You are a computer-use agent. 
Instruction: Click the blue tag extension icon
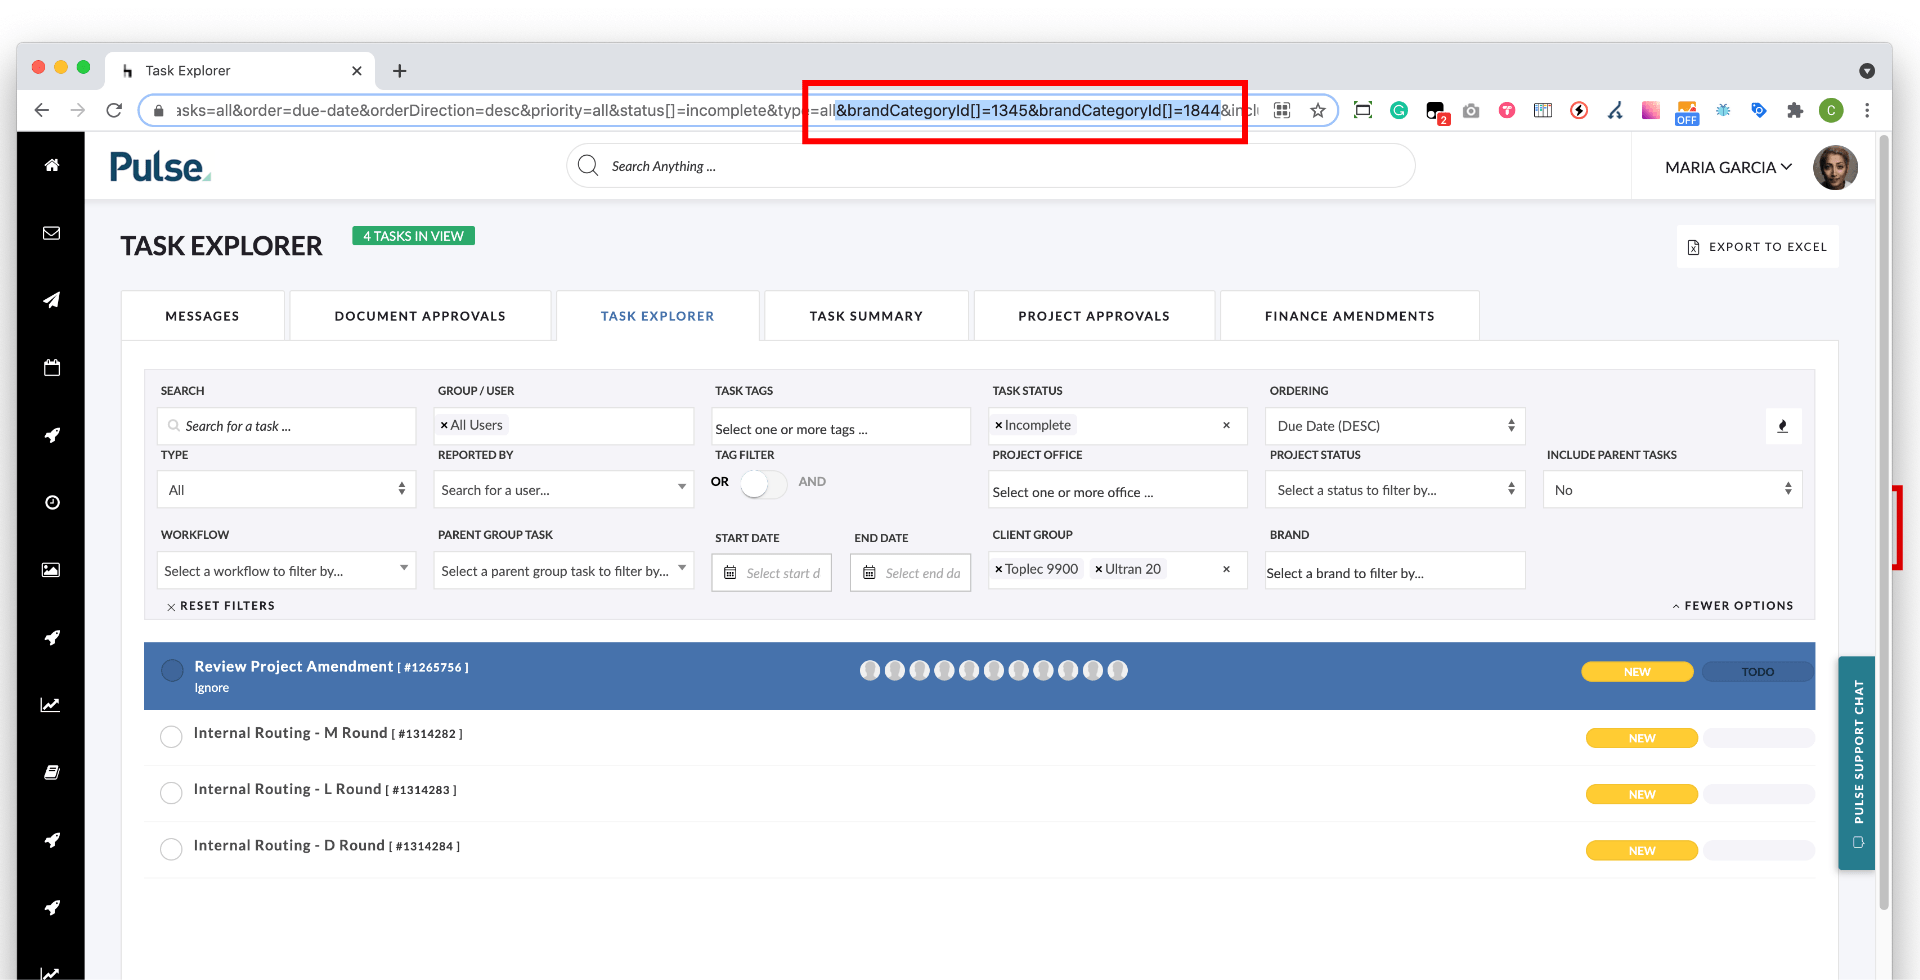[1759, 110]
